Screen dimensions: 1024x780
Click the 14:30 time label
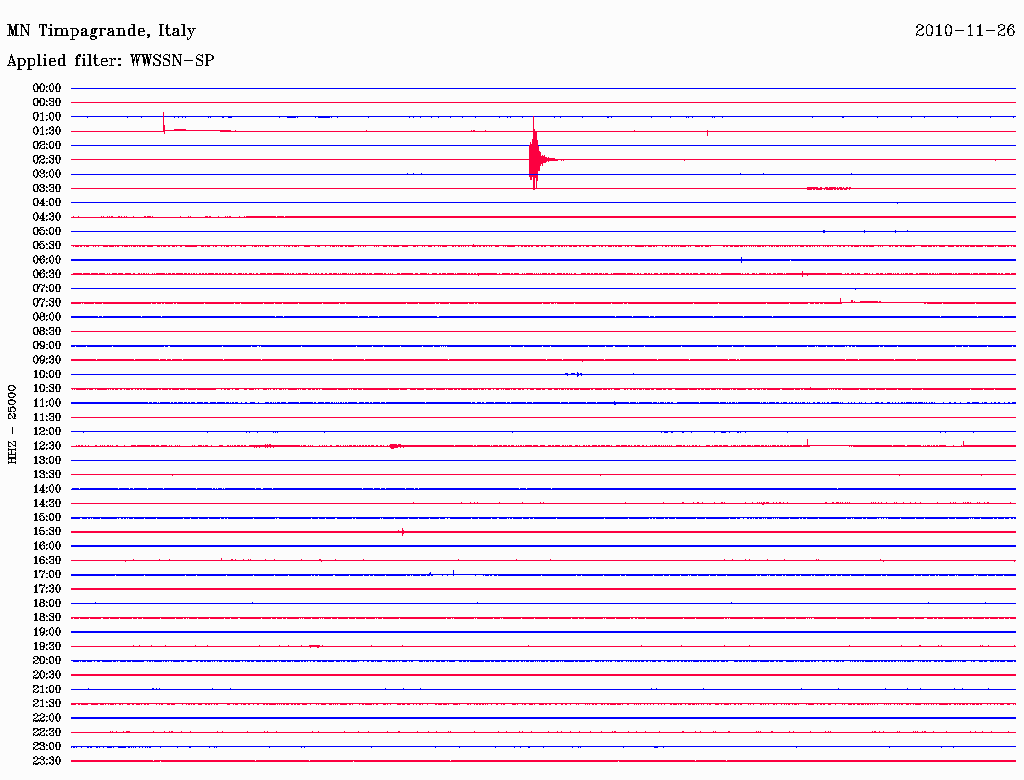pyautogui.click(x=46, y=503)
